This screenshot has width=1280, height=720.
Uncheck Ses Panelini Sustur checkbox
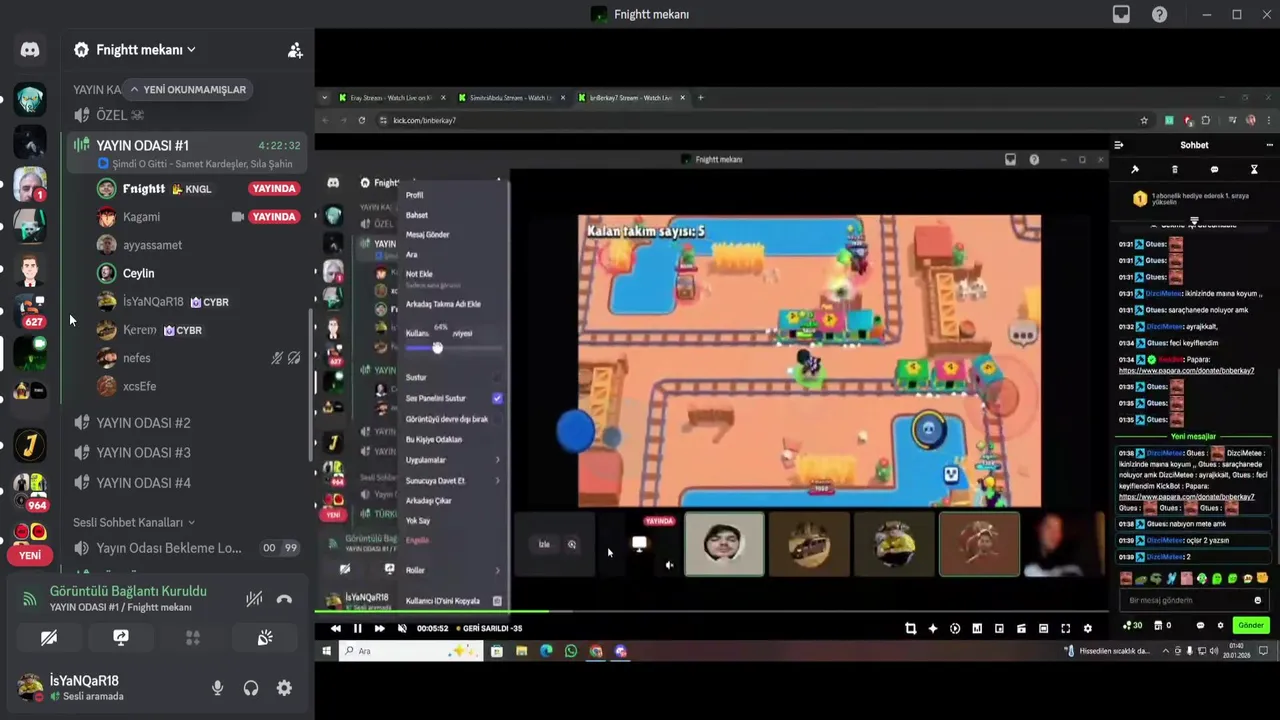[497, 398]
